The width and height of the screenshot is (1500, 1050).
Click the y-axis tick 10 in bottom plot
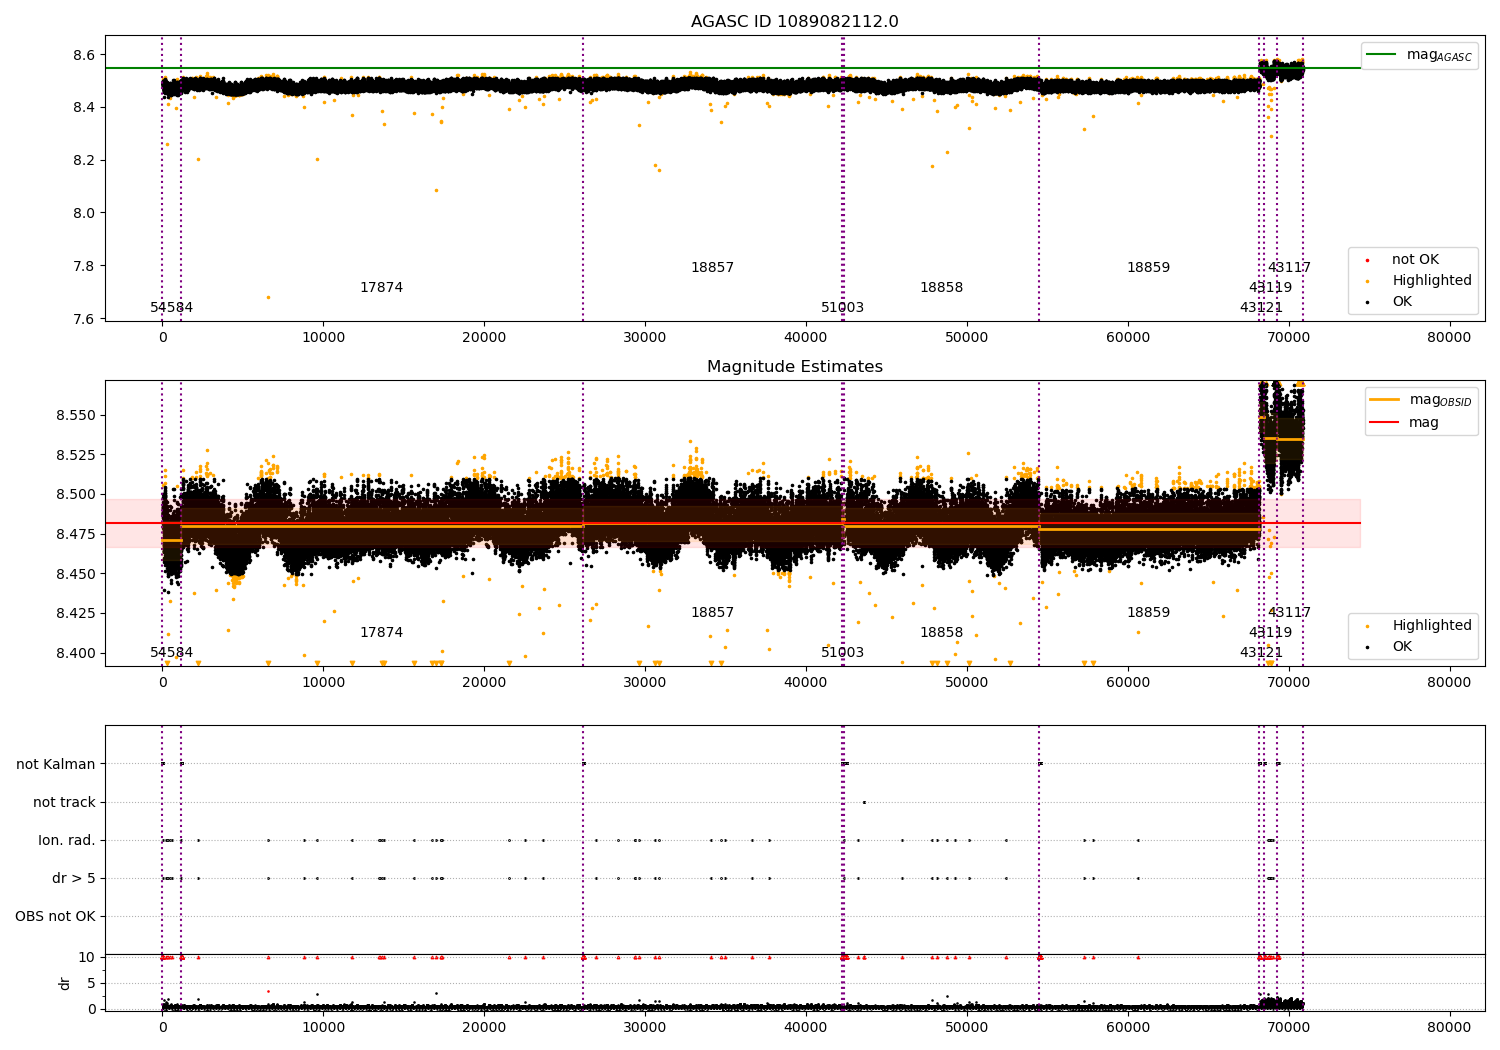(x=87, y=957)
